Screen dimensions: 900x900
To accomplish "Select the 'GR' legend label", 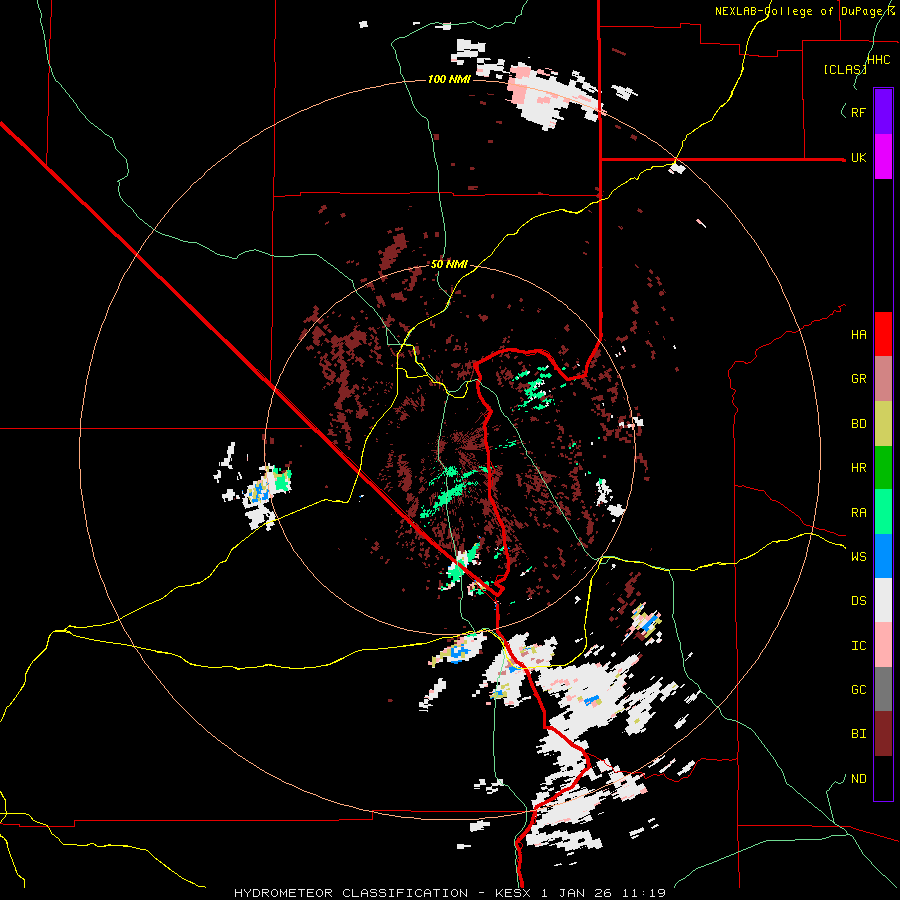I will pos(858,379).
